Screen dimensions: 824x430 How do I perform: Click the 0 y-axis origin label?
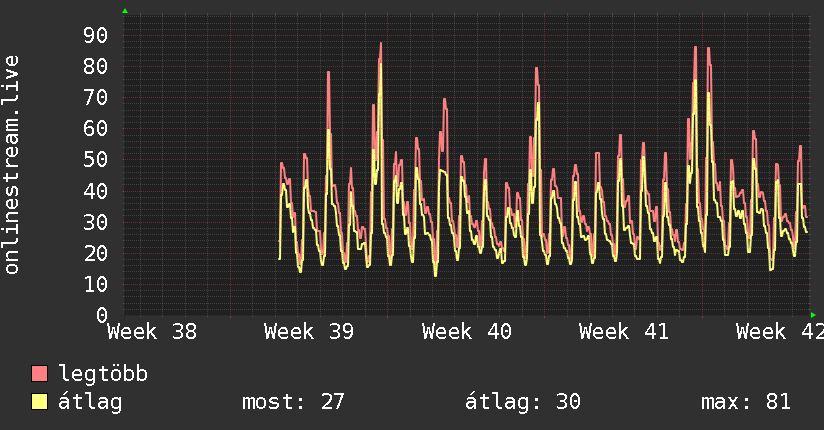point(102,315)
